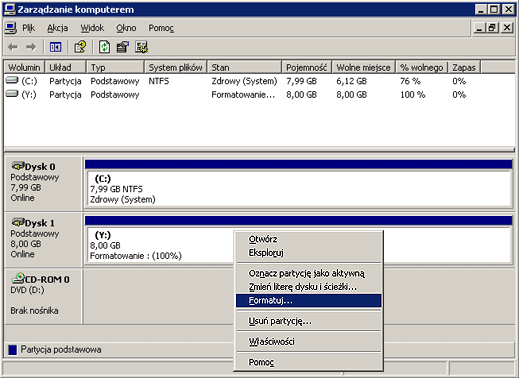This screenshot has width=519, height=378.
Task: Click the 100 % free cell
Action: (413, 95)
